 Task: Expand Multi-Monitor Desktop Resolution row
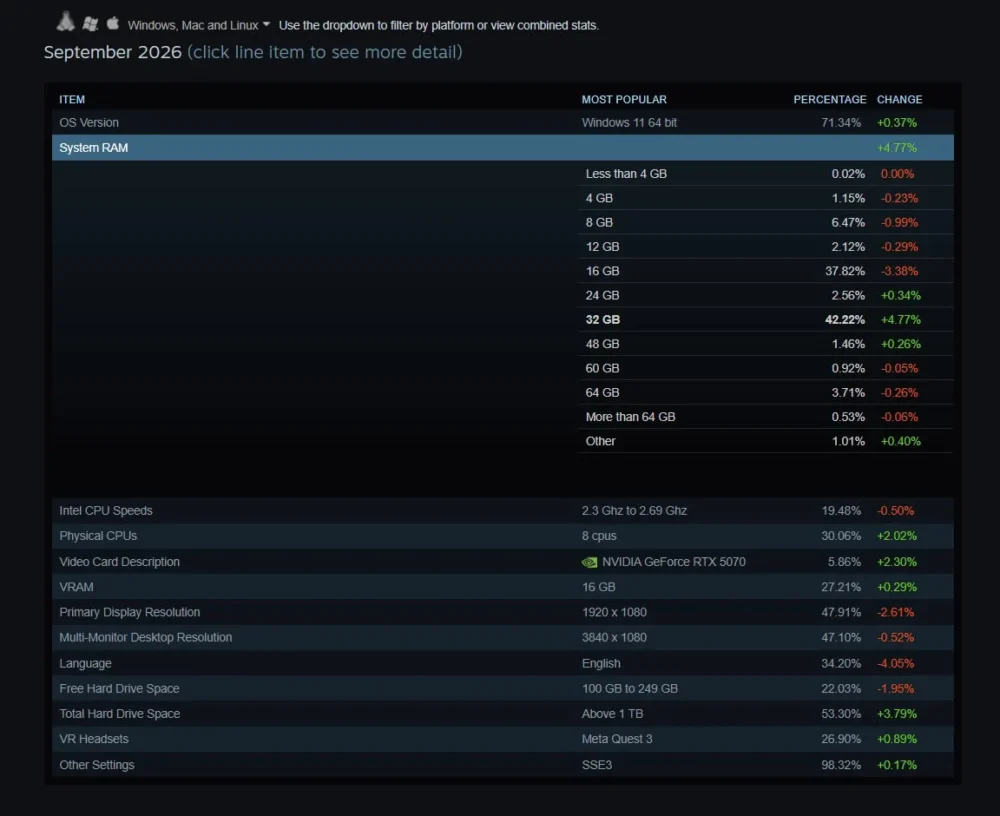click(x=503, y=637)
